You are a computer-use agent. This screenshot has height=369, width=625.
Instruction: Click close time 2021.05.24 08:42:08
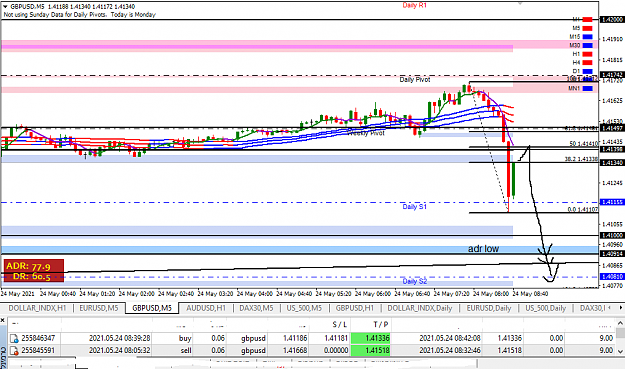click(x=450, y=338)
